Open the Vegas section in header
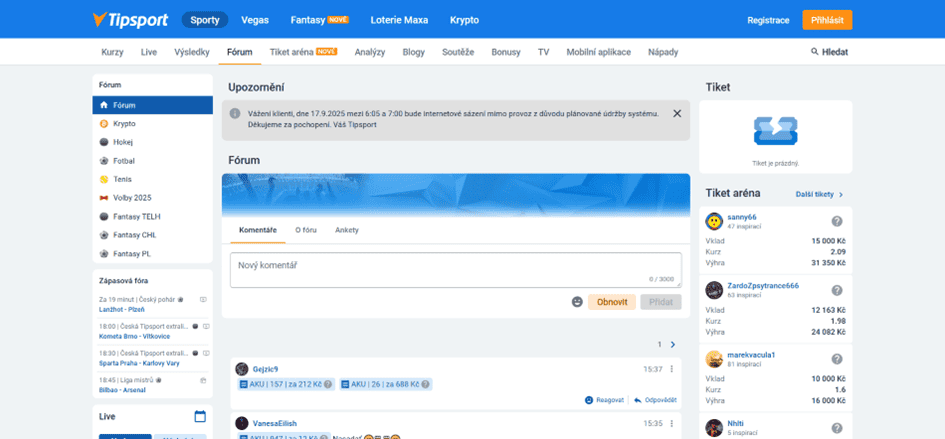 pyautogui.click(x=255, y=20)
